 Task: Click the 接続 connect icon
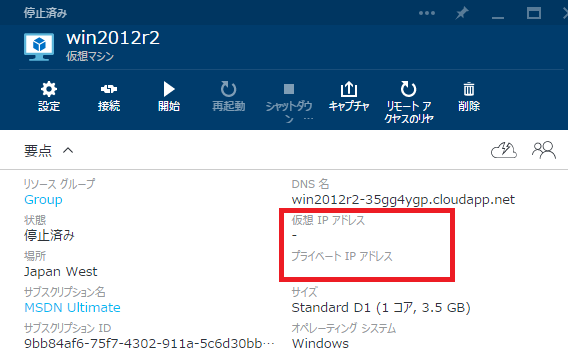(109, 89)
